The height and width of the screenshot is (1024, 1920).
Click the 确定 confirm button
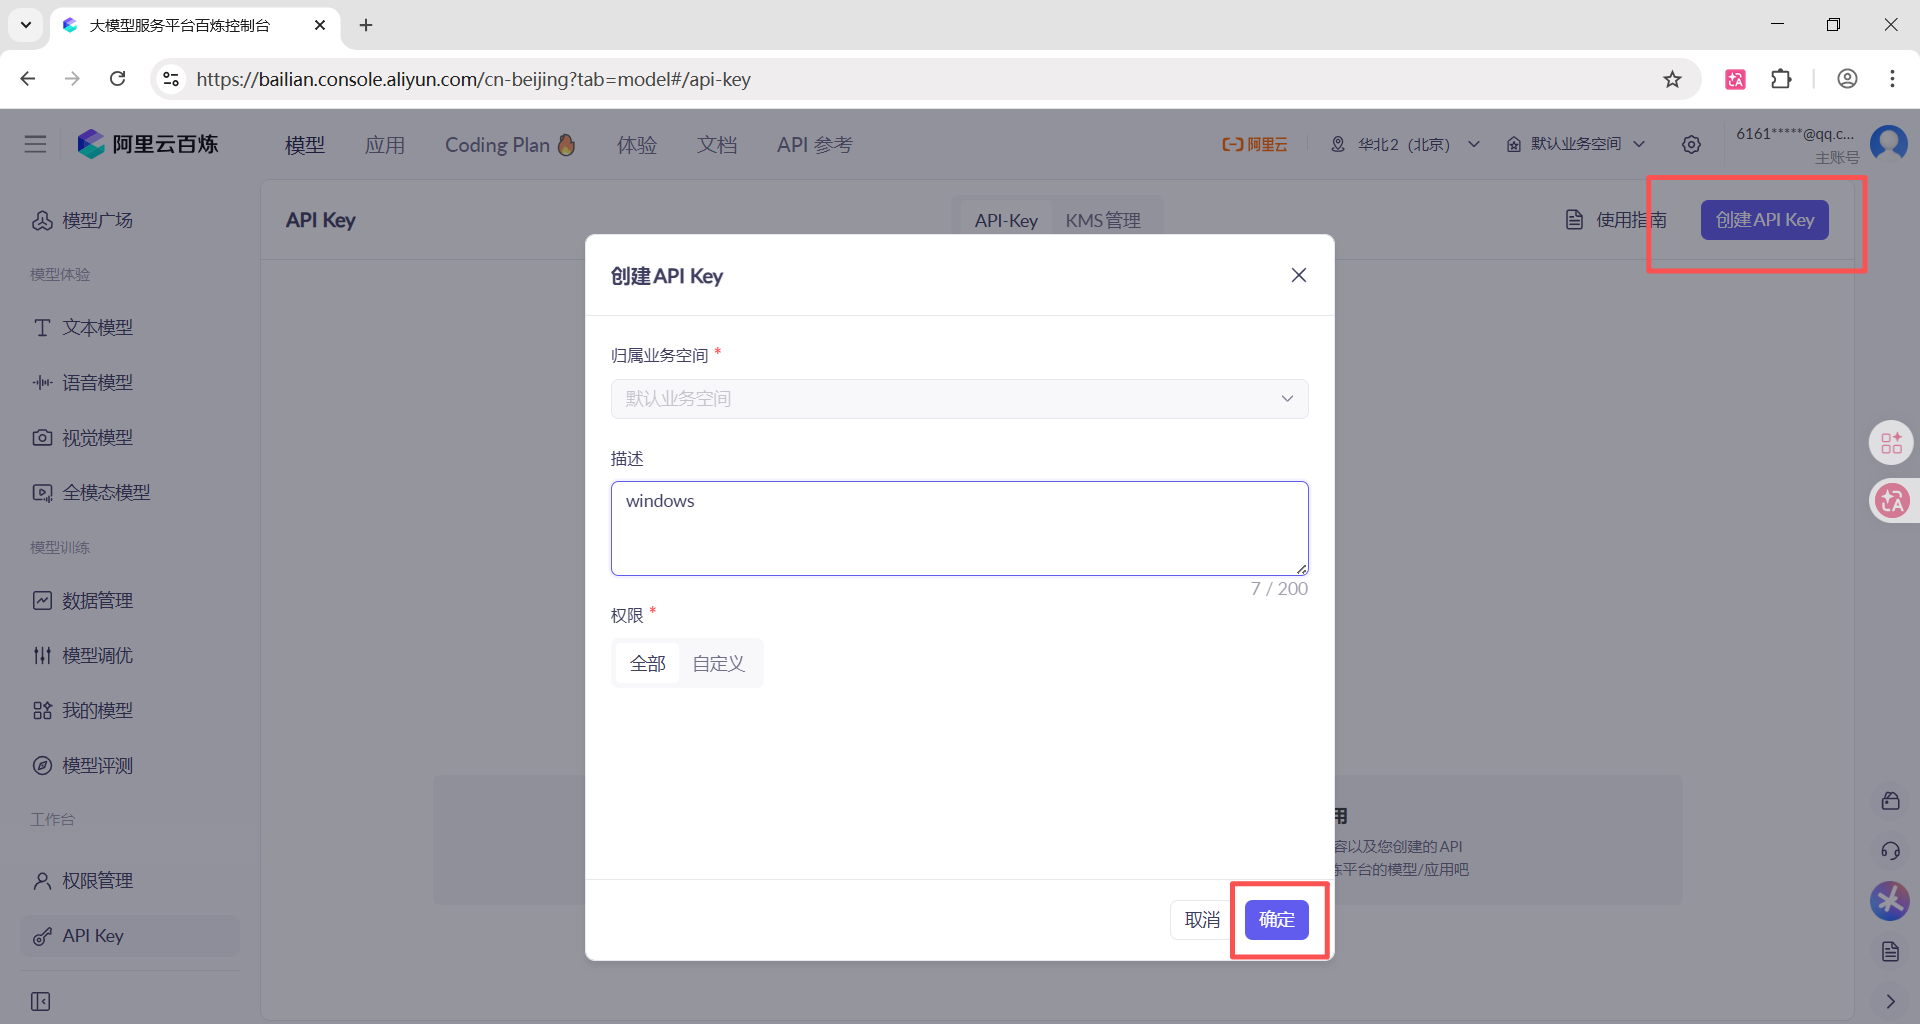tap(1276, 919)
